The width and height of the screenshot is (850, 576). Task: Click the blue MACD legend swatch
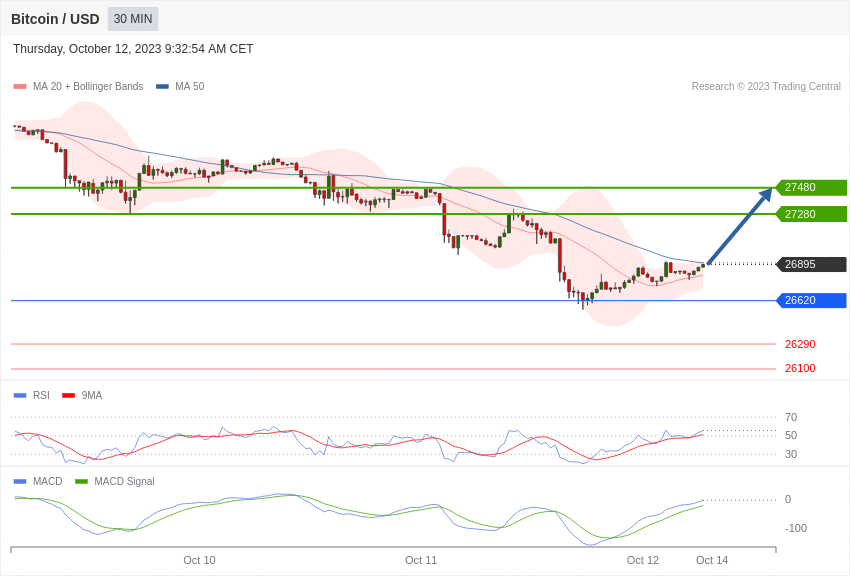point(20,481)
